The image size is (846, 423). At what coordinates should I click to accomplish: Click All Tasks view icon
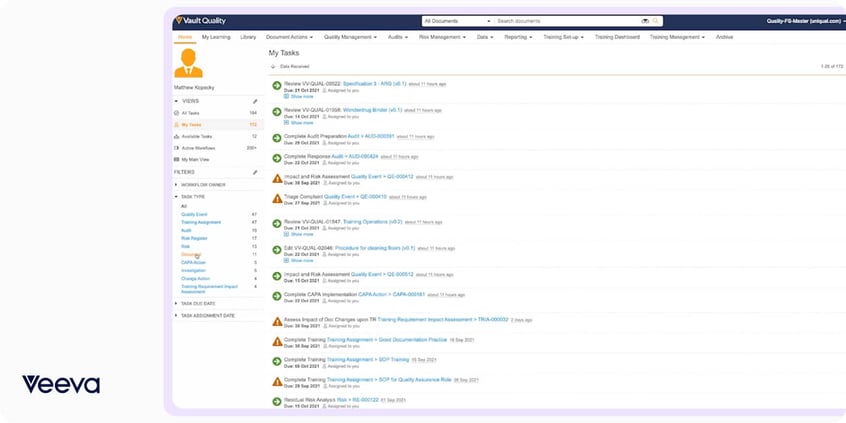pos(176,113)
